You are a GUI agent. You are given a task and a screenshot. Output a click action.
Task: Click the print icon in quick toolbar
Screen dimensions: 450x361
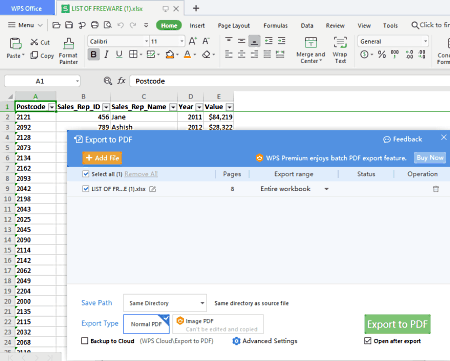(x=95, y=25)
